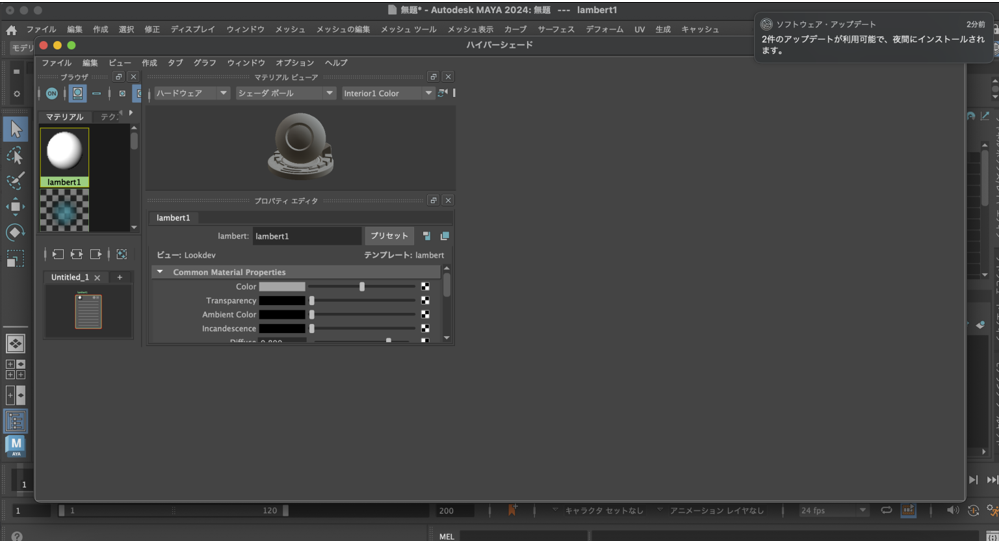Activate the Lasso select tool

coord(15,156)
